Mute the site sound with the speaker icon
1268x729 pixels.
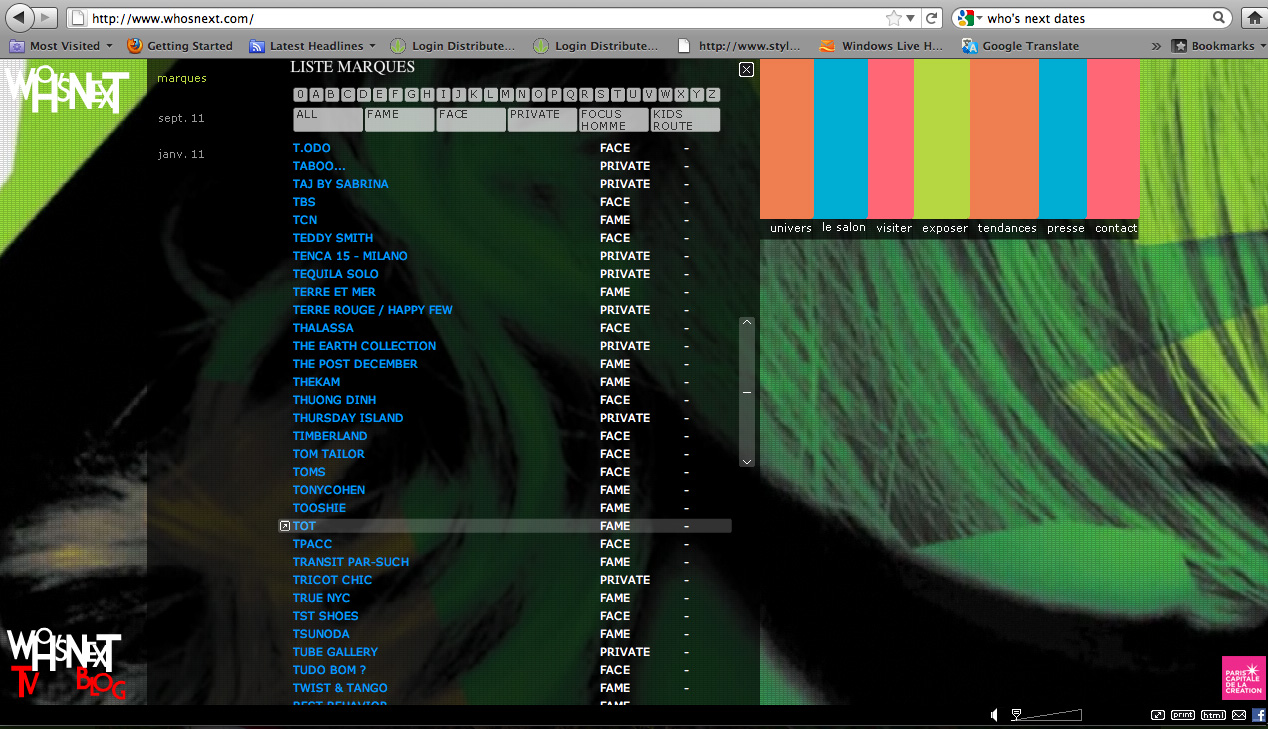click(995, 715)
